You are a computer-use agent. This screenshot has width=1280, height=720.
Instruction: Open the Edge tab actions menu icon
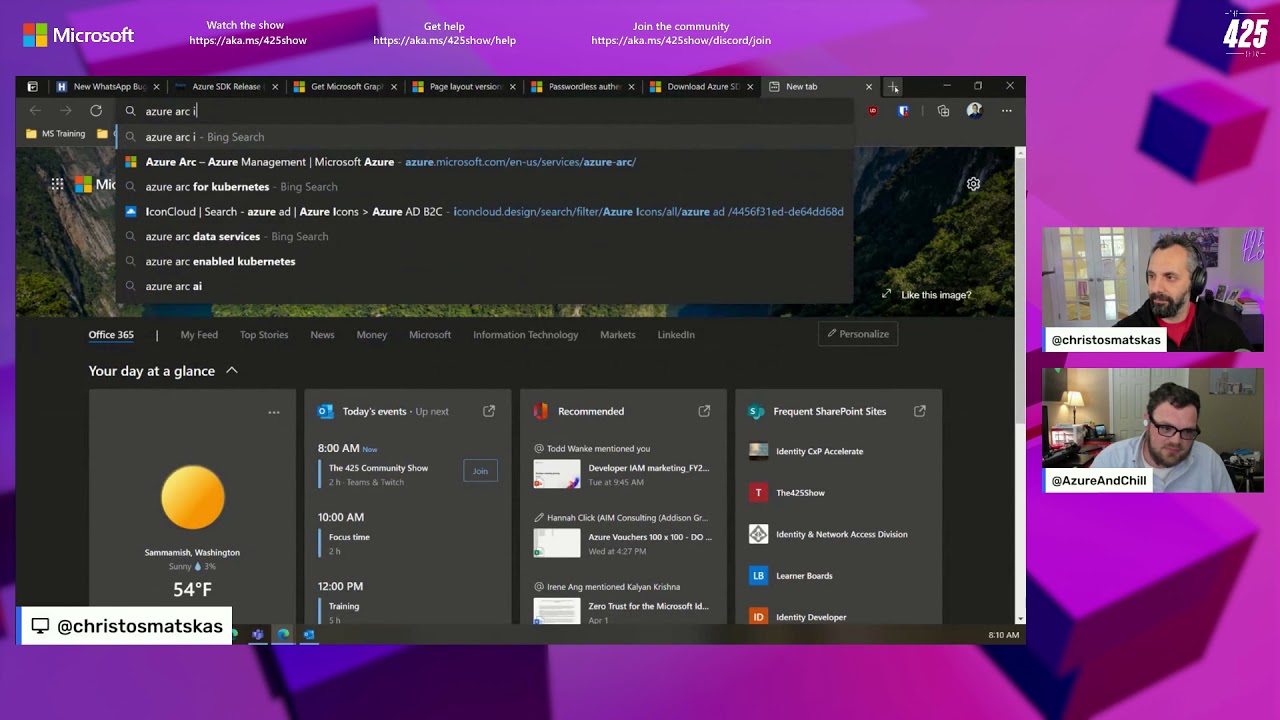[32, 87]
